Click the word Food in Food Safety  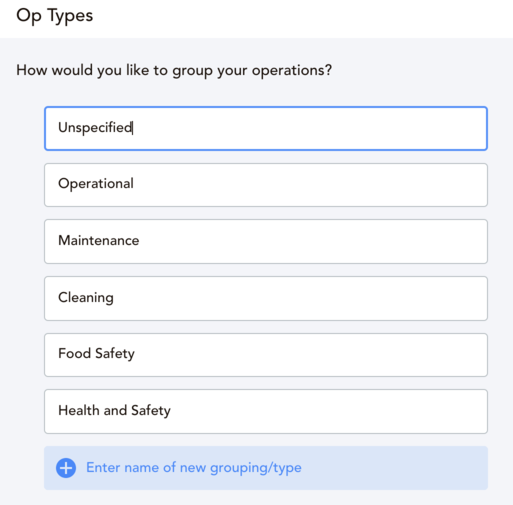[74, 353]
